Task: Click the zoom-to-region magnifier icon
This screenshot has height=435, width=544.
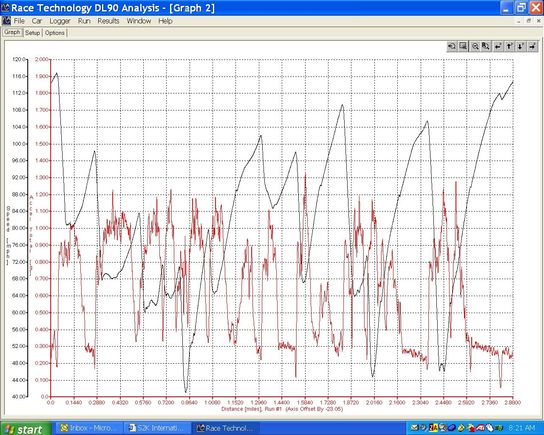Action: point(486,46)
